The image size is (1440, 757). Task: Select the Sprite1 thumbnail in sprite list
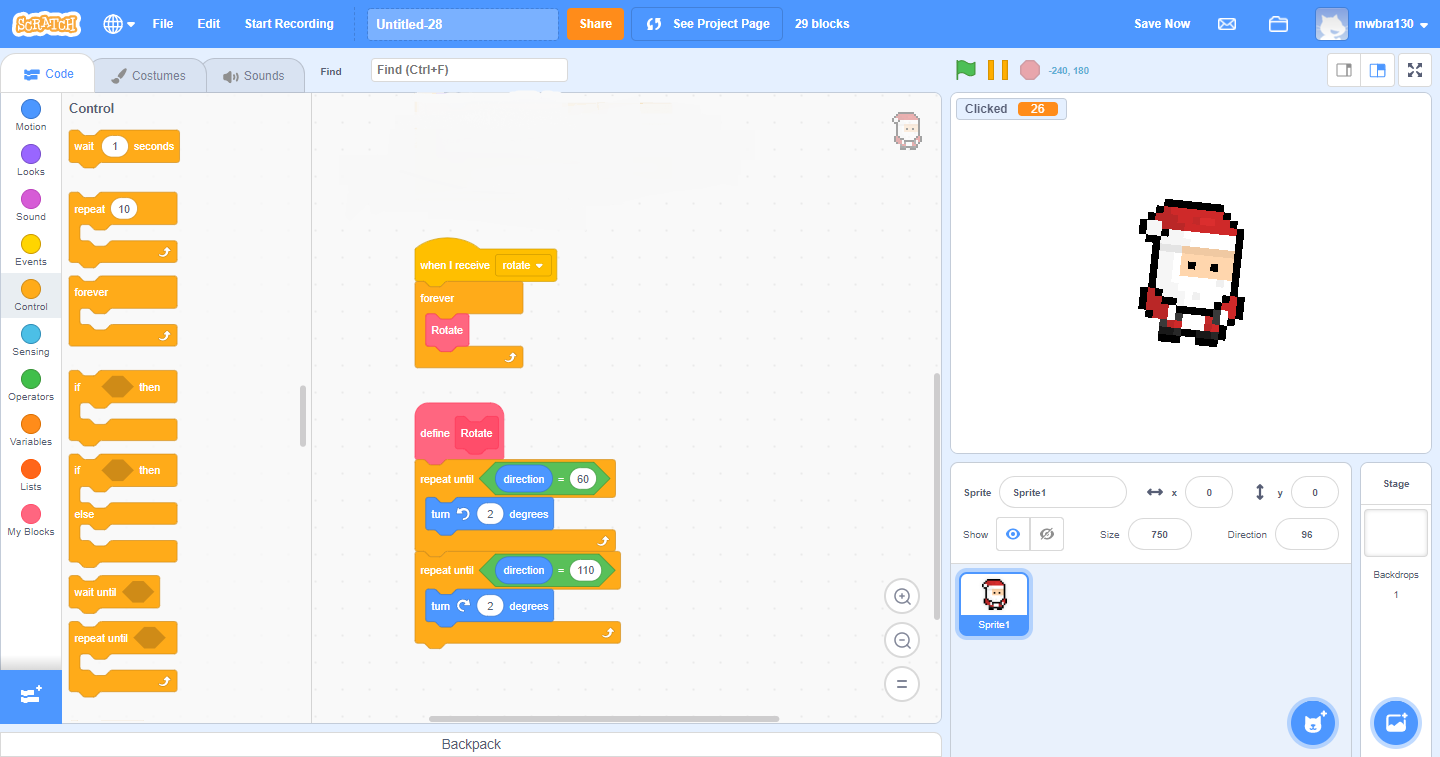point(994,604)
